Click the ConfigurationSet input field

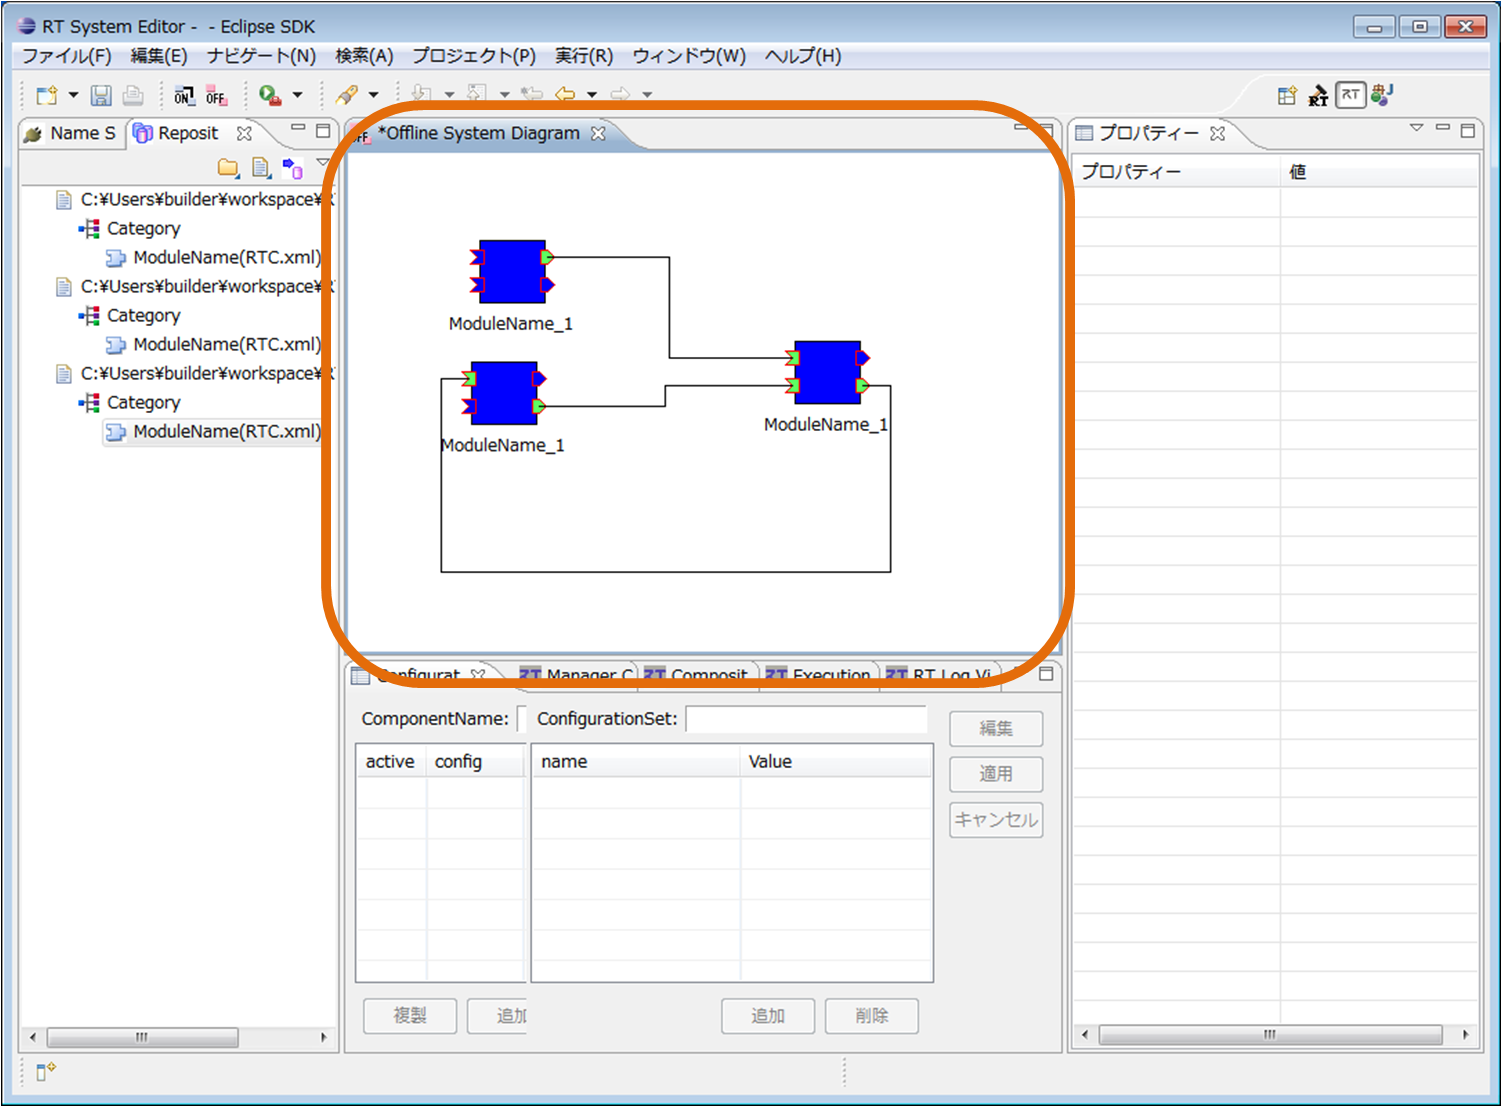(x=807, y=719)
